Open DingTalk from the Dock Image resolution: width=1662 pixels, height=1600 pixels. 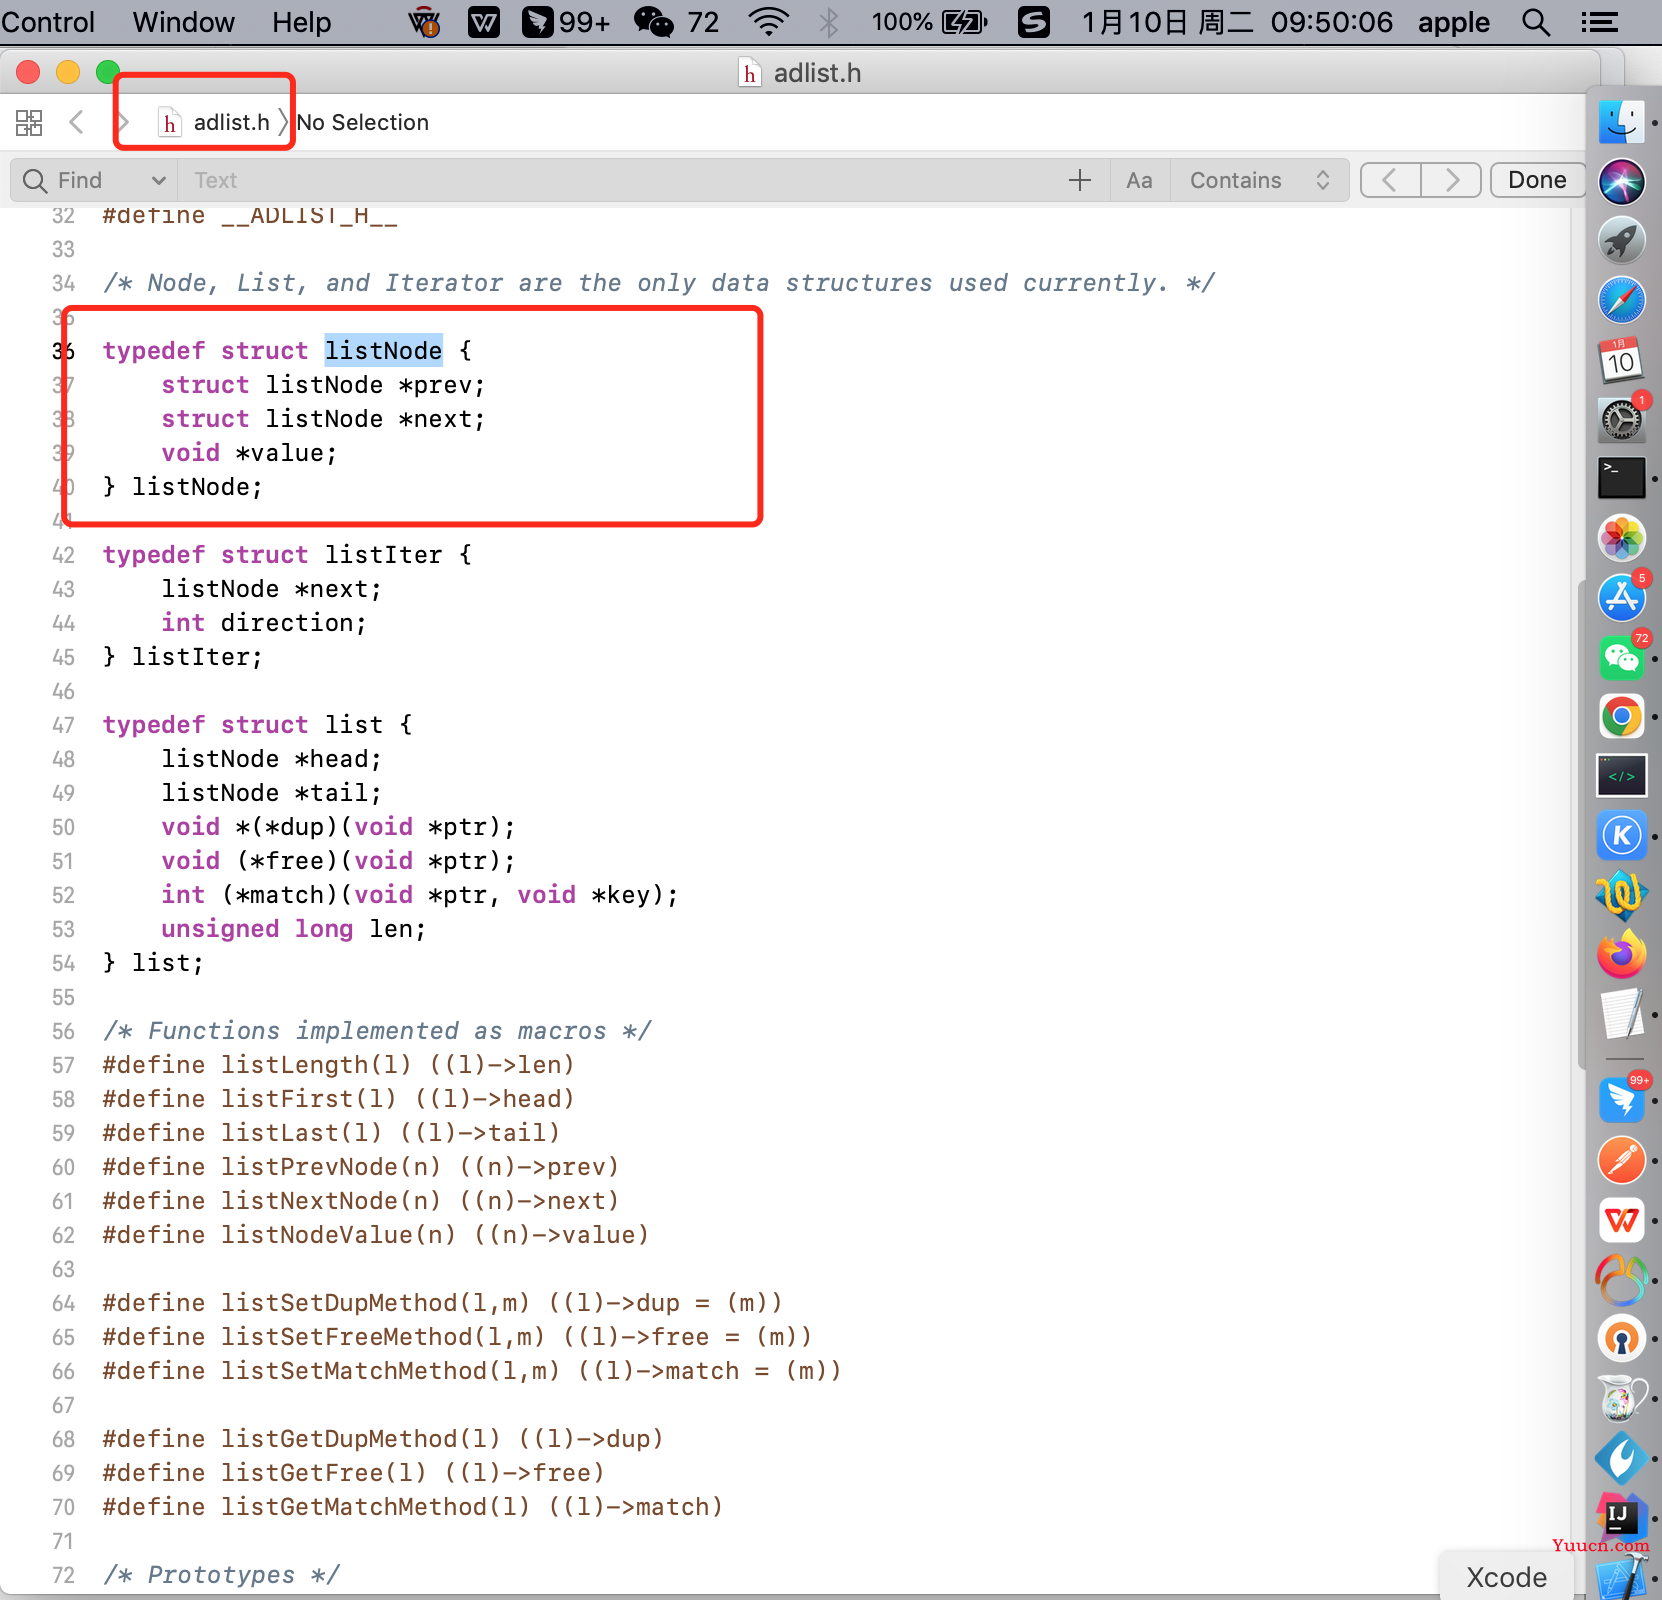pos(1621,1100)
